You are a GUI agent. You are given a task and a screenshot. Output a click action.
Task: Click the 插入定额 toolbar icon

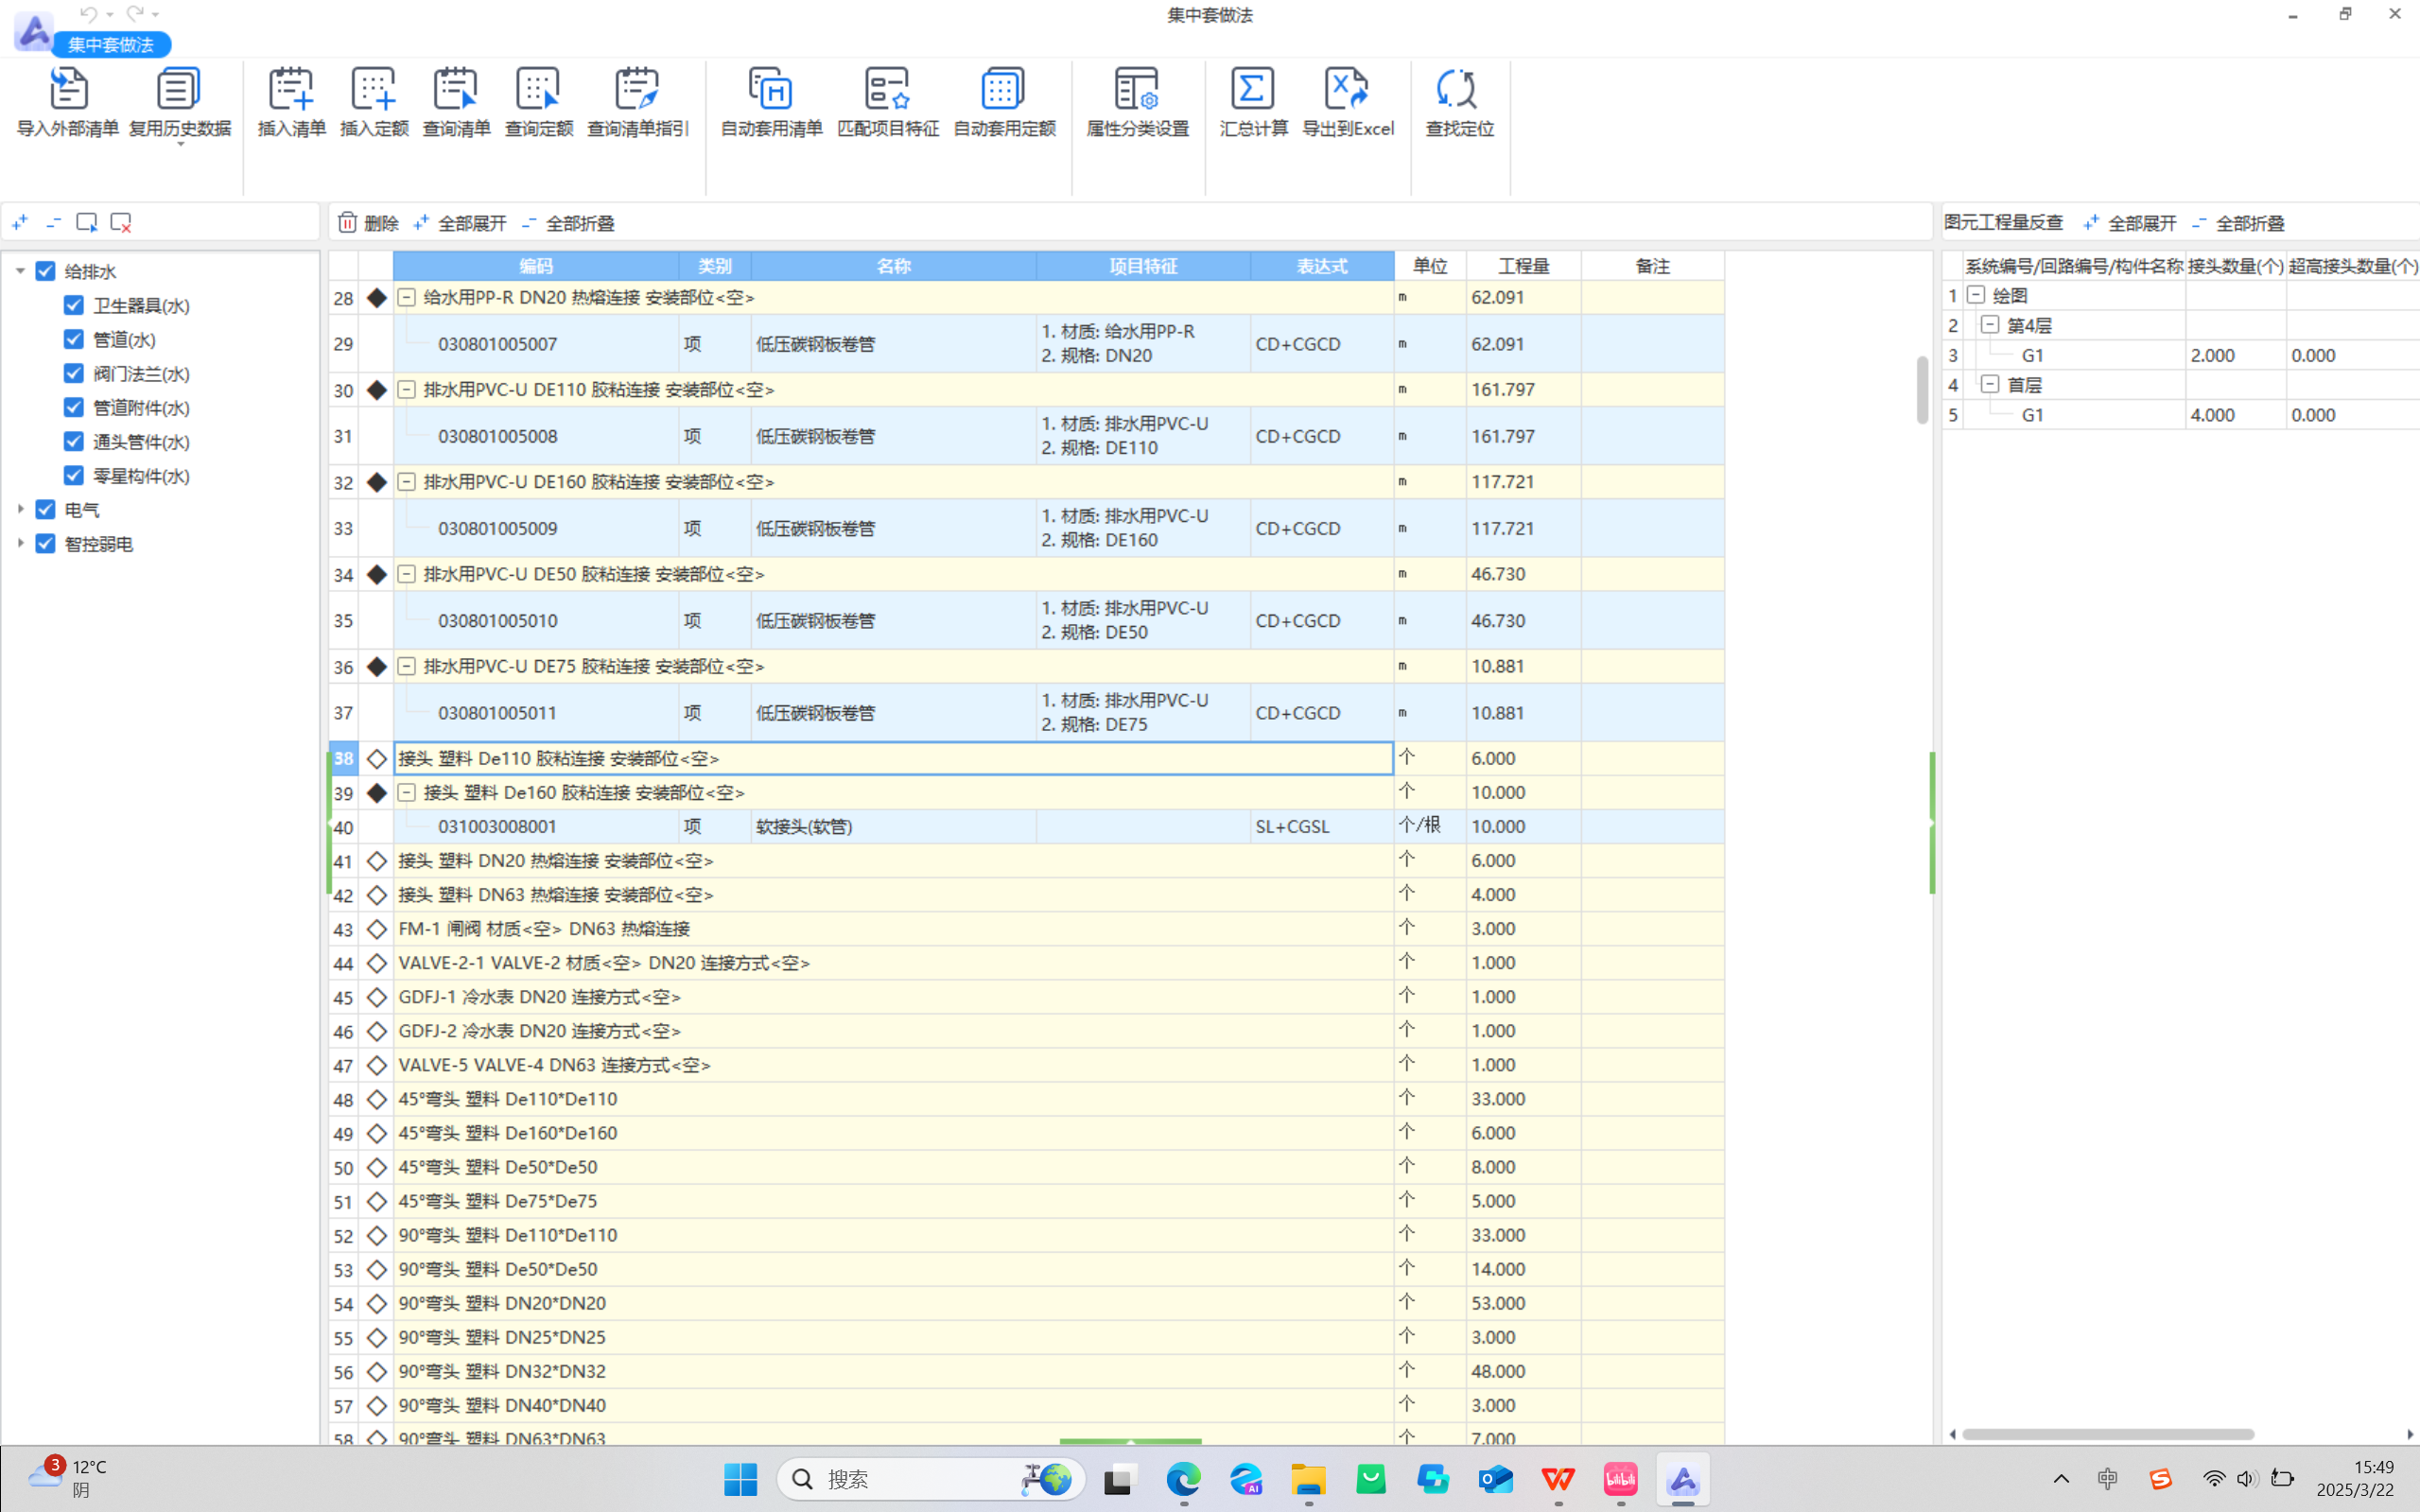coord(374,88)
